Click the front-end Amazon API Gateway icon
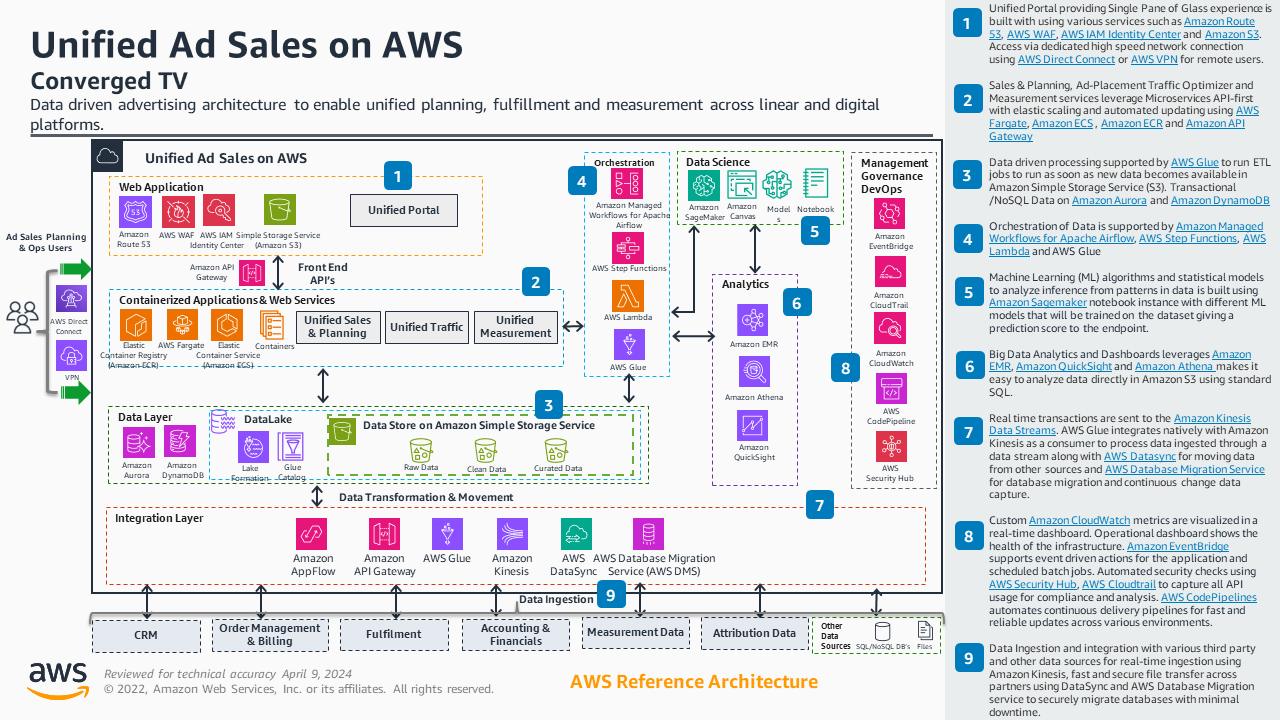 [x=251, y=271]
